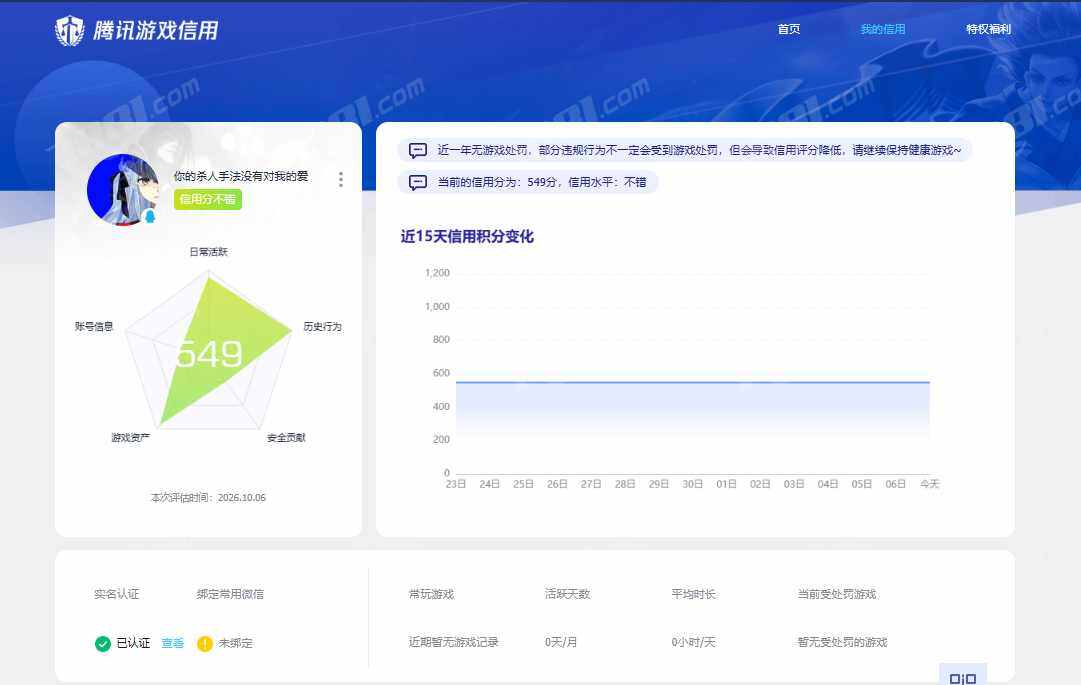This screenshot has width=1081, height=685.
Task: Click the yellow warning icon next to 未绑定
Action: pos(205,644)
